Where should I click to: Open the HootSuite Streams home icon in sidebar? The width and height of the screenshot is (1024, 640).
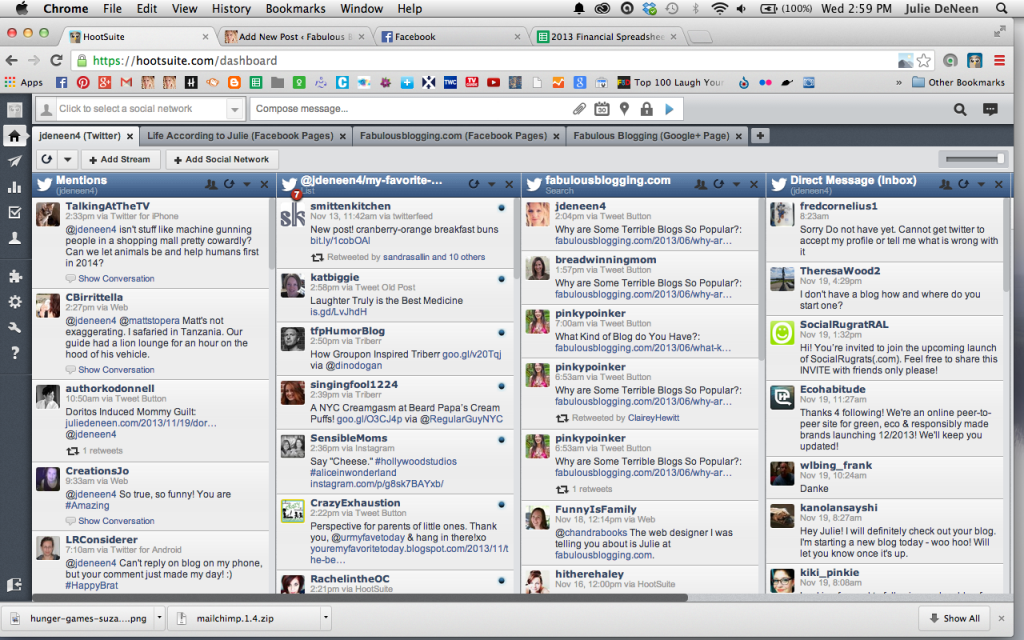click(x=14, y=136)
